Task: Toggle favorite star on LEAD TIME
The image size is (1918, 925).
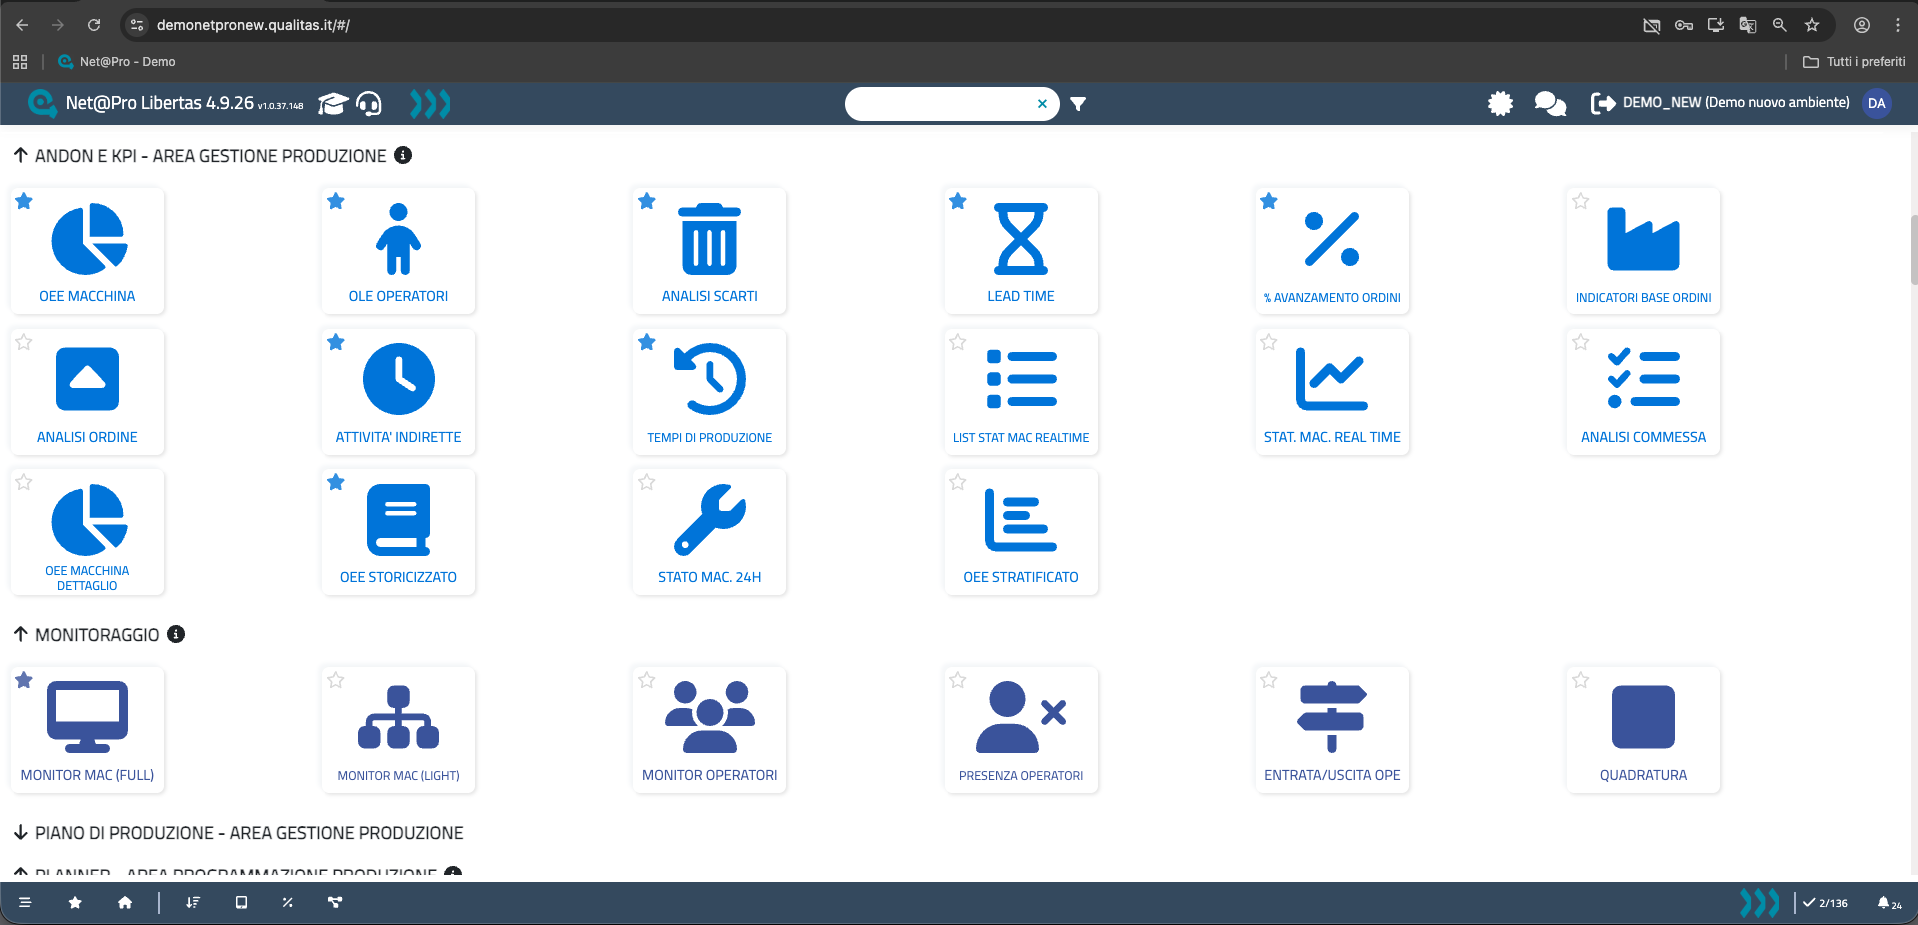Action: tap(958, 201)
